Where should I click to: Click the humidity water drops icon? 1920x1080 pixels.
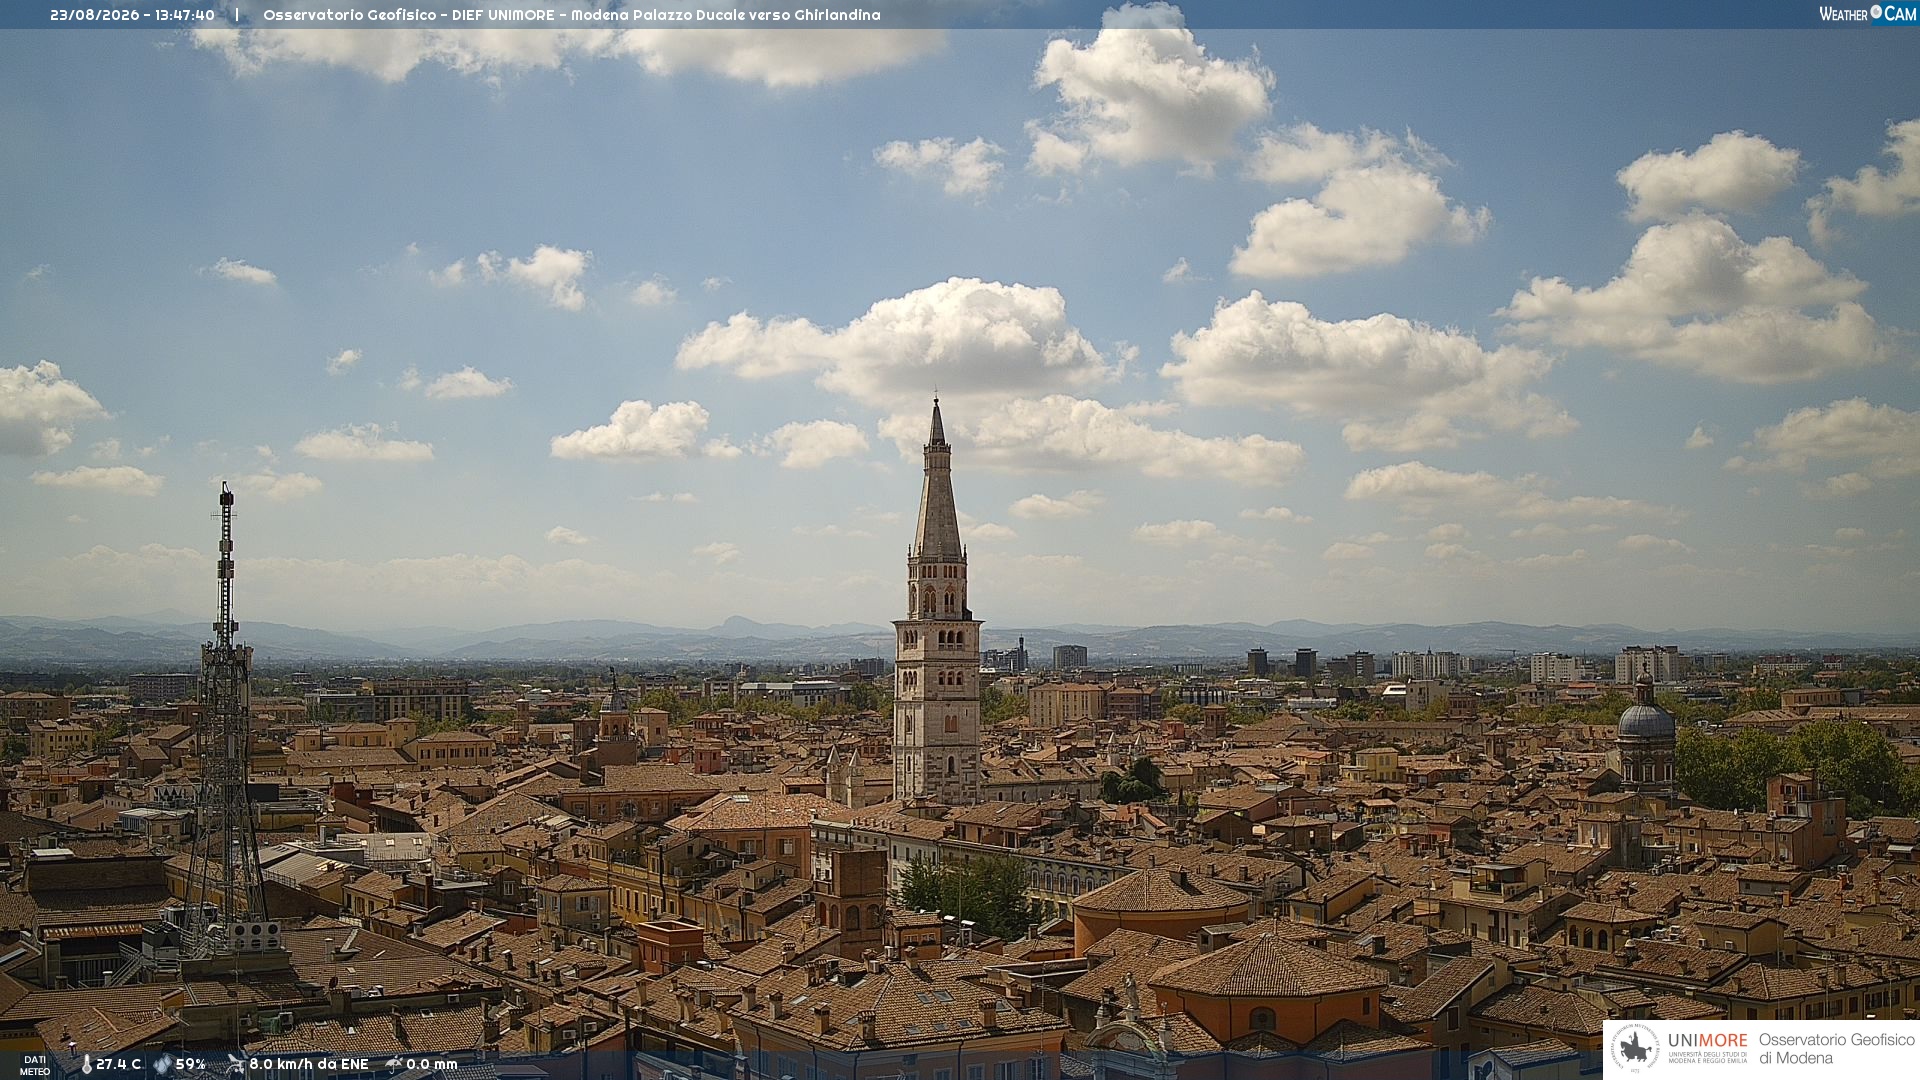click(x=162, y=1065)
